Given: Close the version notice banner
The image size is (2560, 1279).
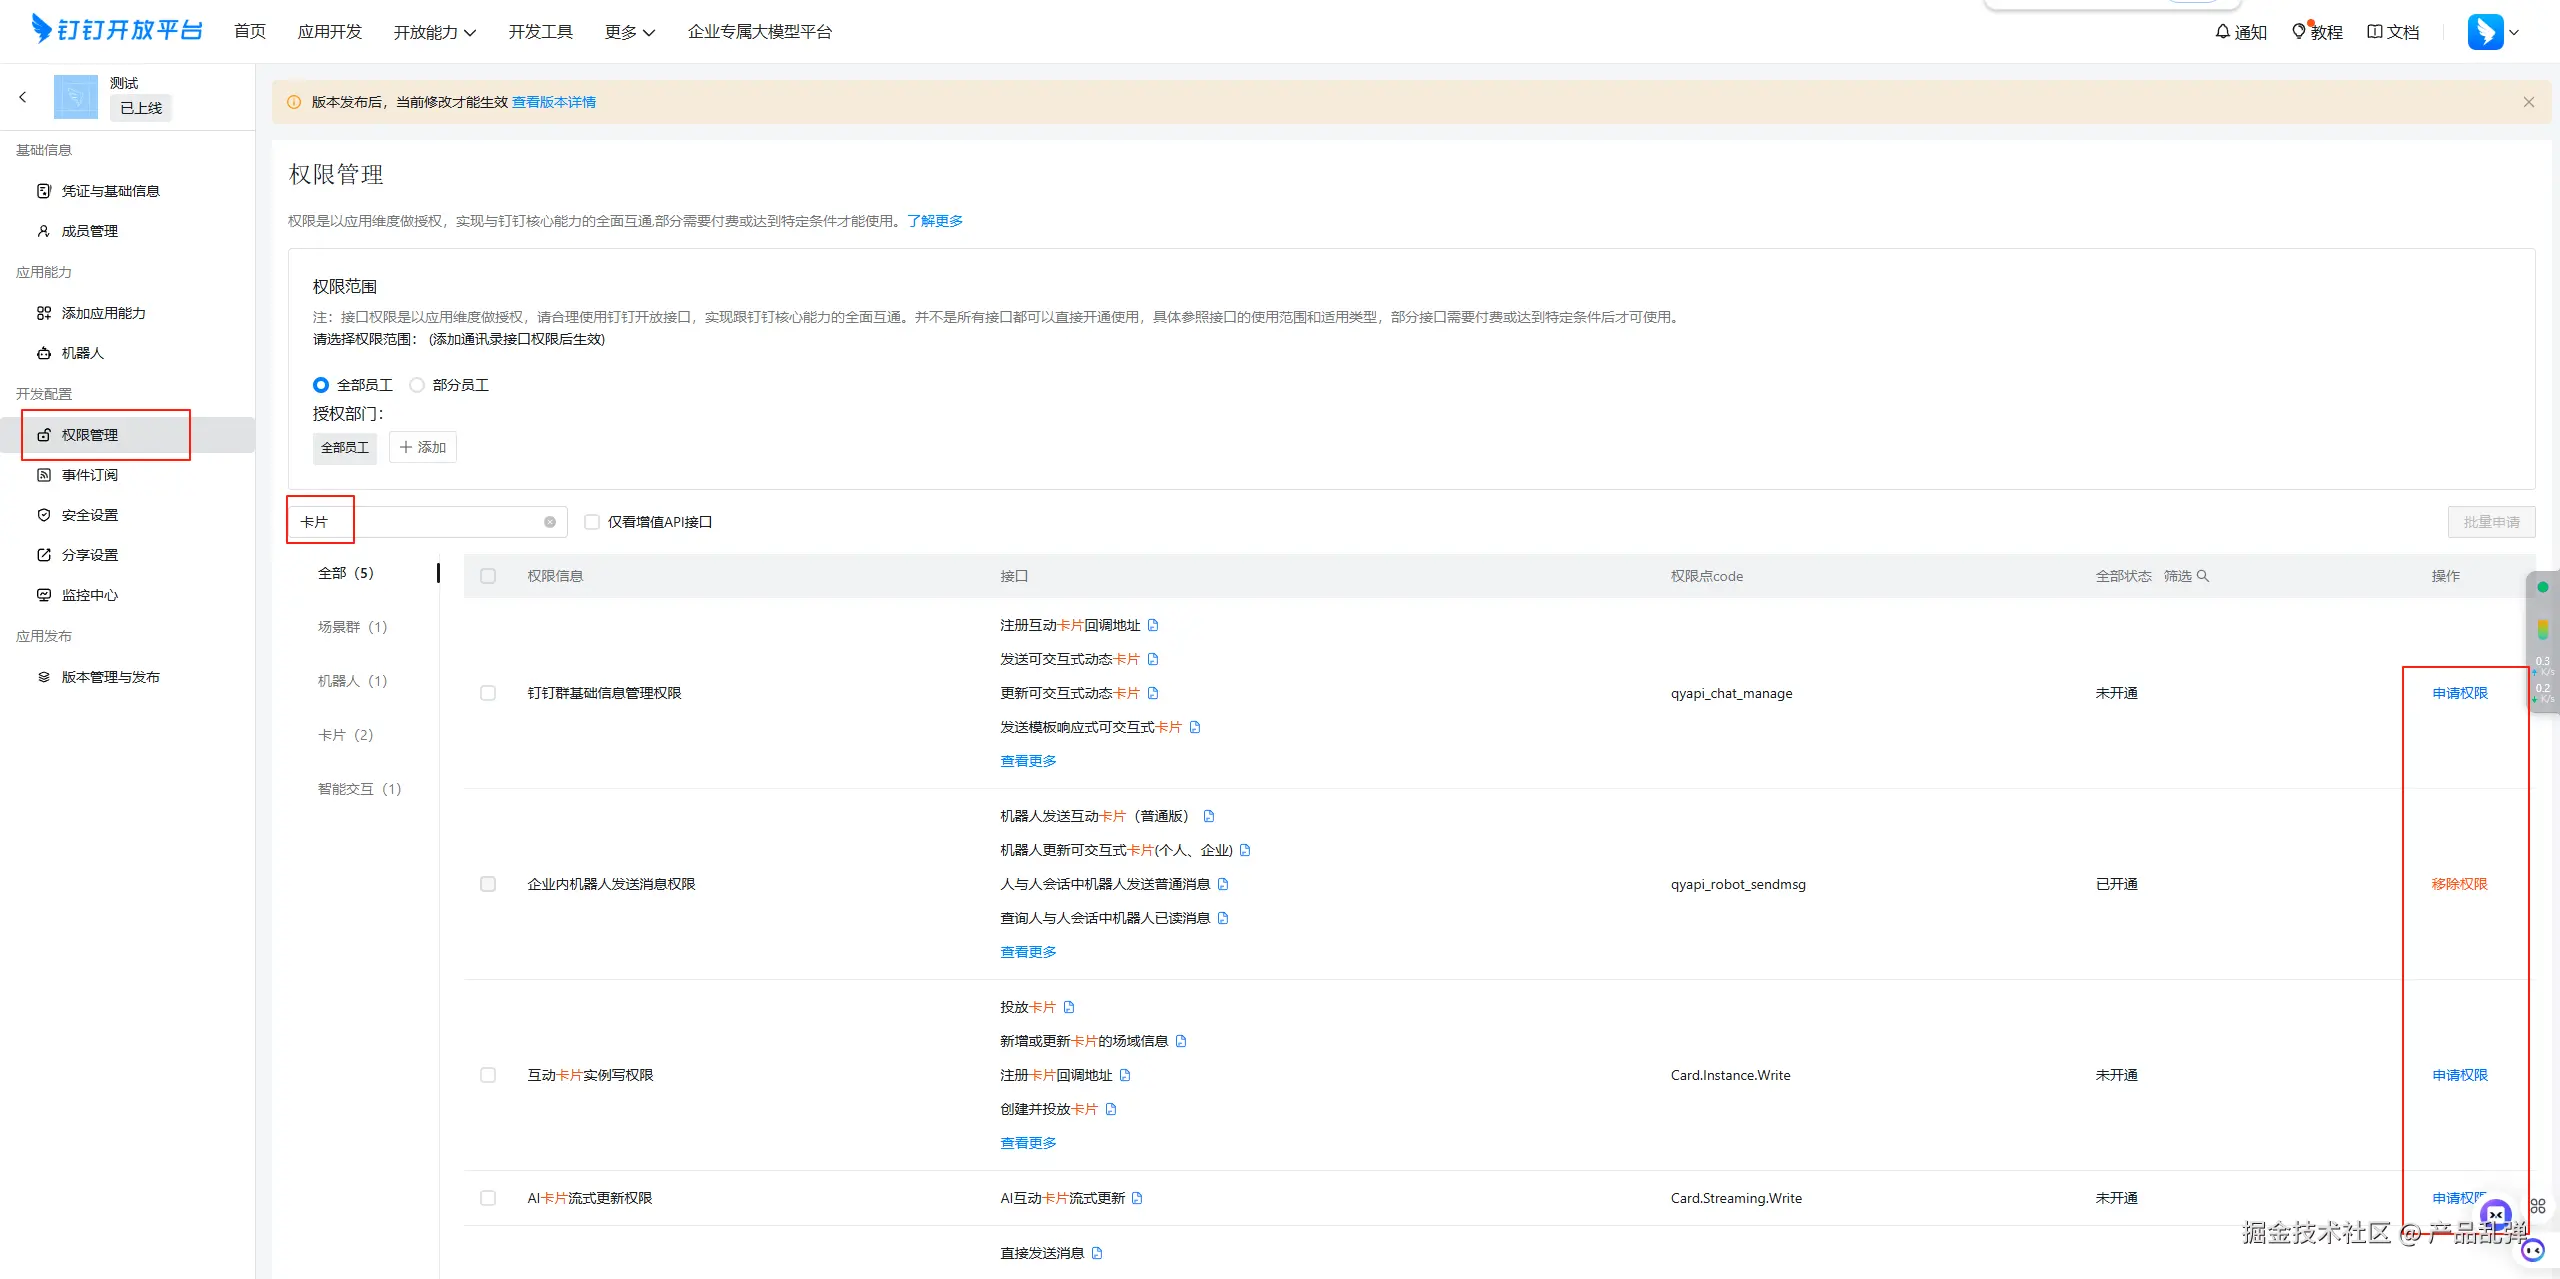Looking at the screenshot, I should point(2528,102).
